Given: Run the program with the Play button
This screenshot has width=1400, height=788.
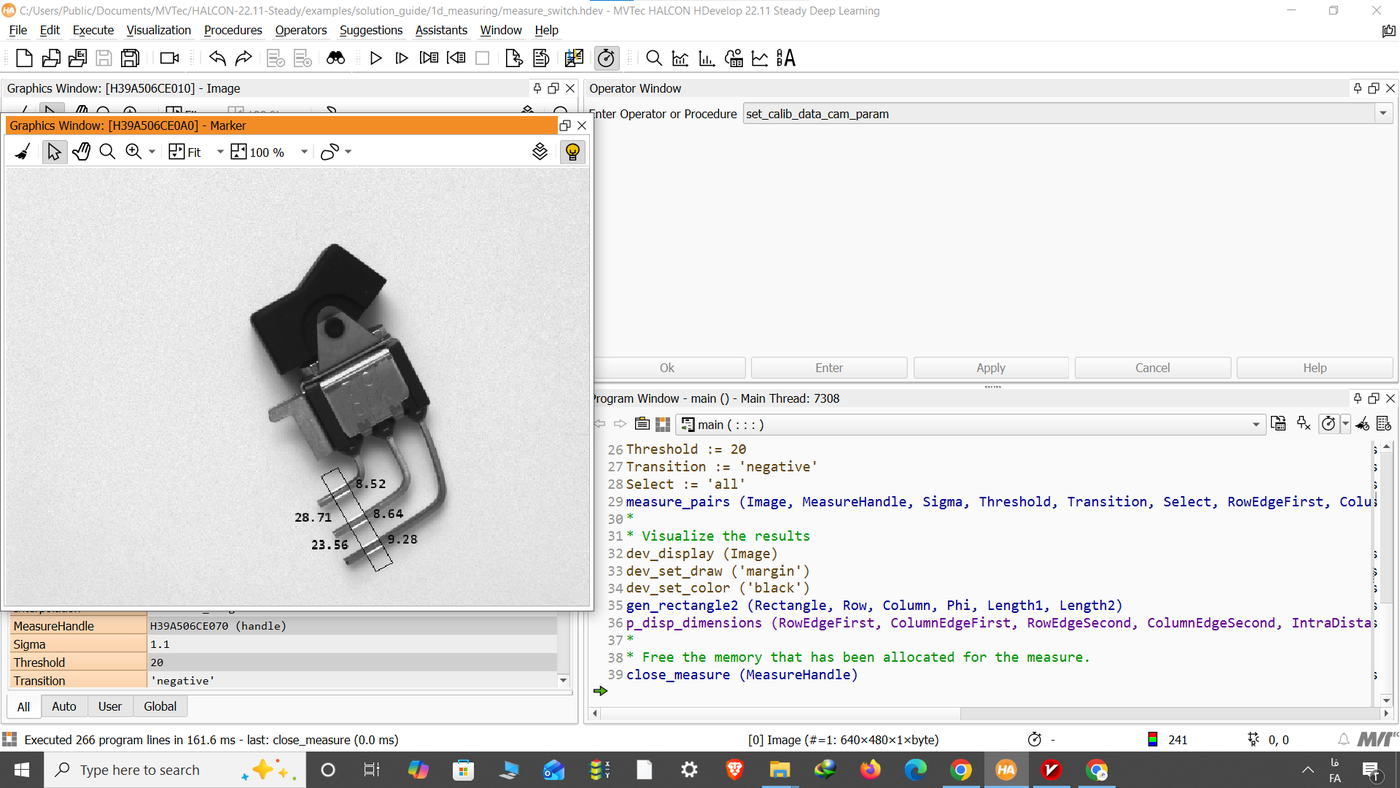Looking at the screenshot, I should tap(375, 58).
